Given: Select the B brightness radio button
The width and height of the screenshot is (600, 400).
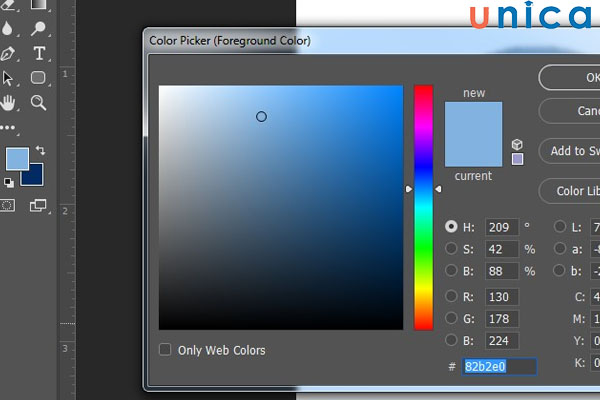Looking at the screenshot, I should pyautogui.click(x=451, y=270).
